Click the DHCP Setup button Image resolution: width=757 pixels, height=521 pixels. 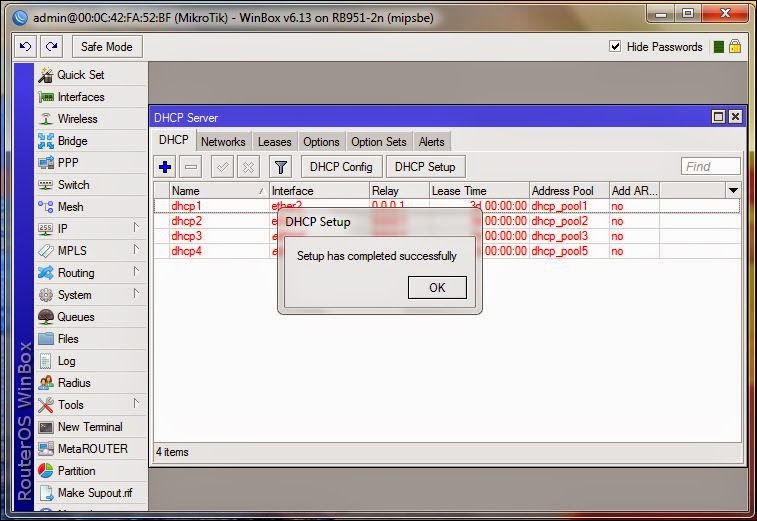(425, 167)
